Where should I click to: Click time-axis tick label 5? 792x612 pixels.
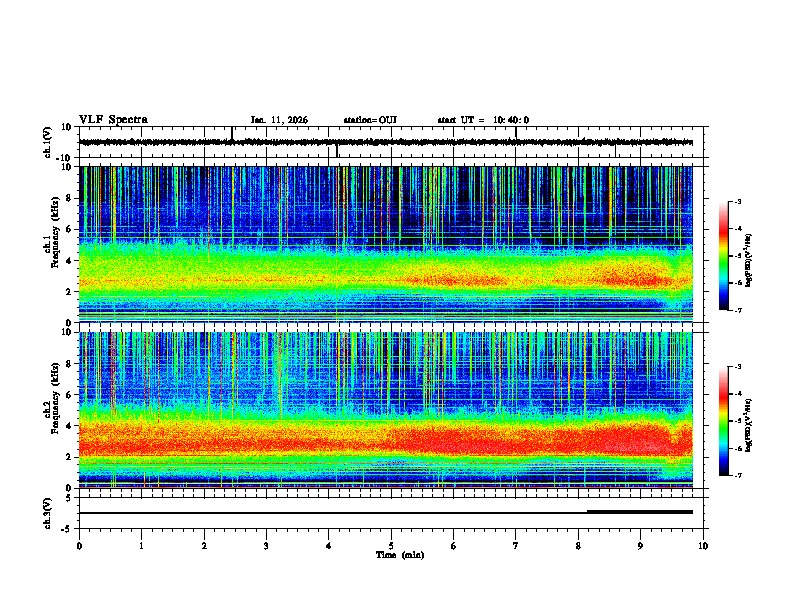391,546
